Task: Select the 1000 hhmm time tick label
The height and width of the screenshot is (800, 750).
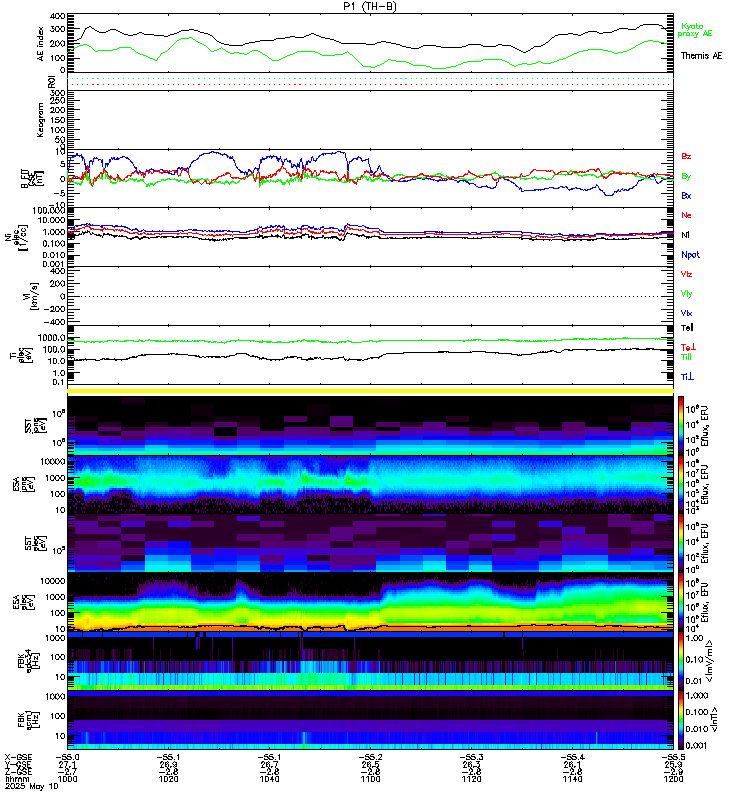Action: click(67, 779)
